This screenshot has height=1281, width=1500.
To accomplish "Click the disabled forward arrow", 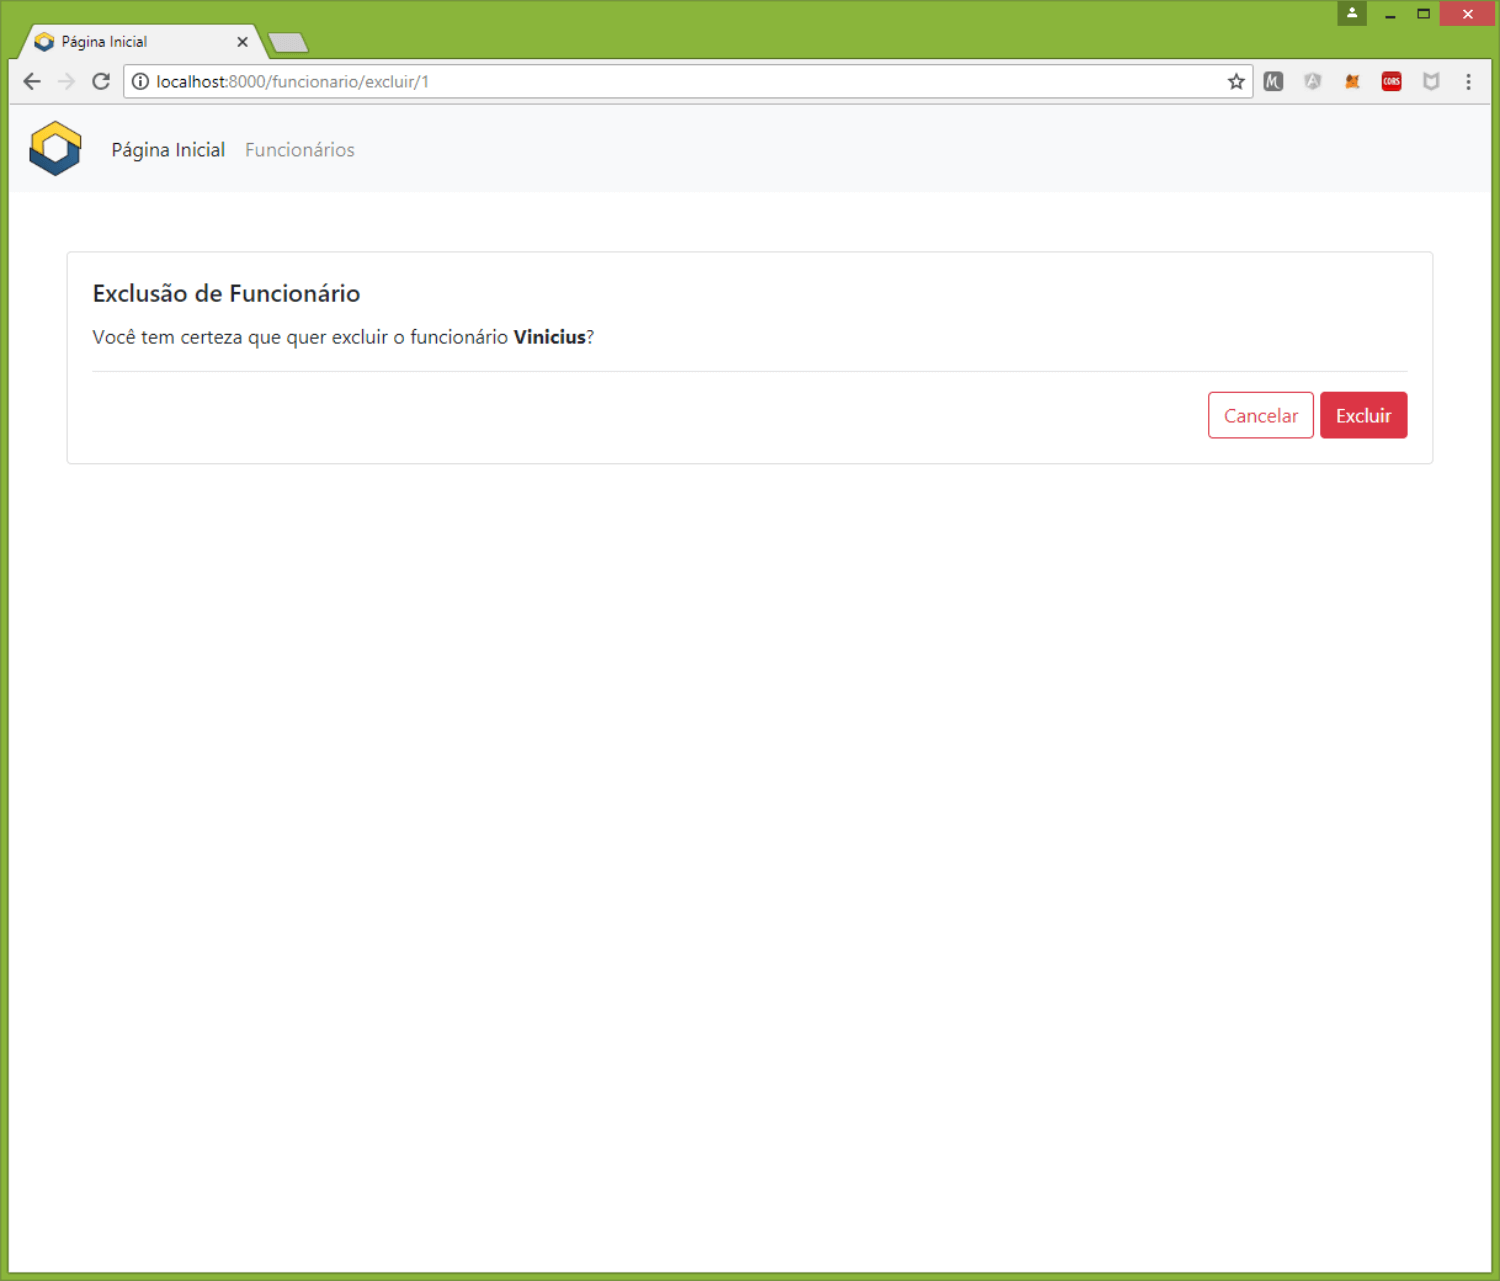I will point(66,81).
